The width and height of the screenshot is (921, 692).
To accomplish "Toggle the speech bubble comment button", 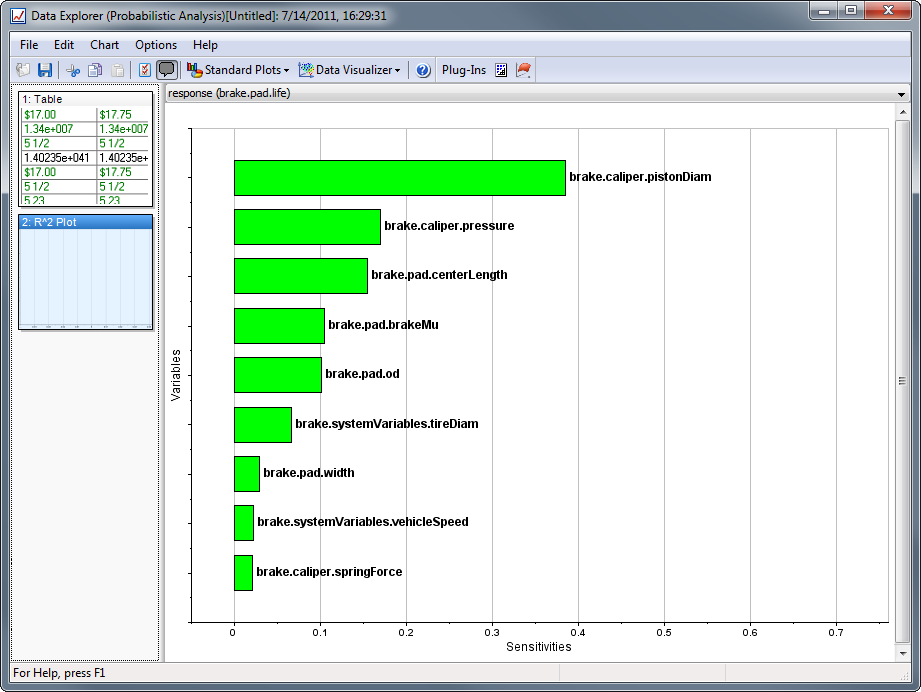I will [167, 70].
